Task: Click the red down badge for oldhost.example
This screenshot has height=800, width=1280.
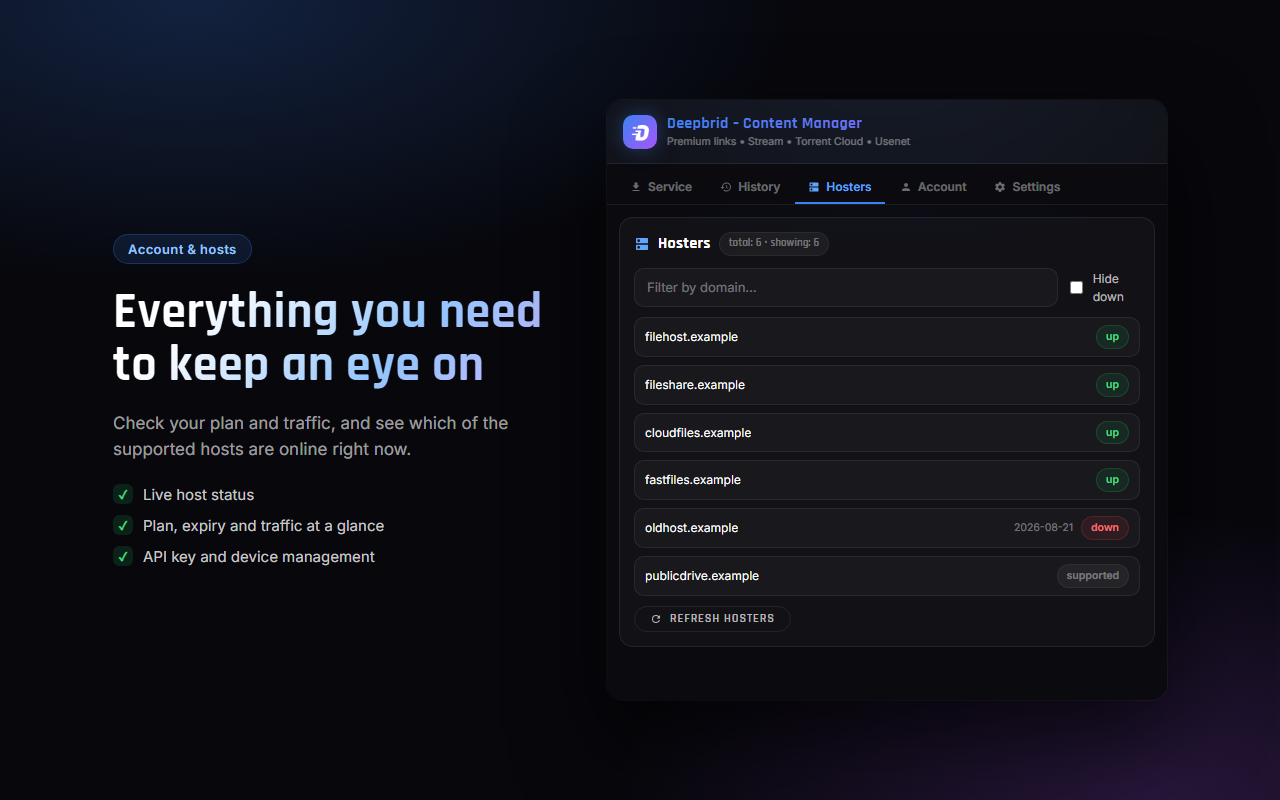Action: point(1105,528)
